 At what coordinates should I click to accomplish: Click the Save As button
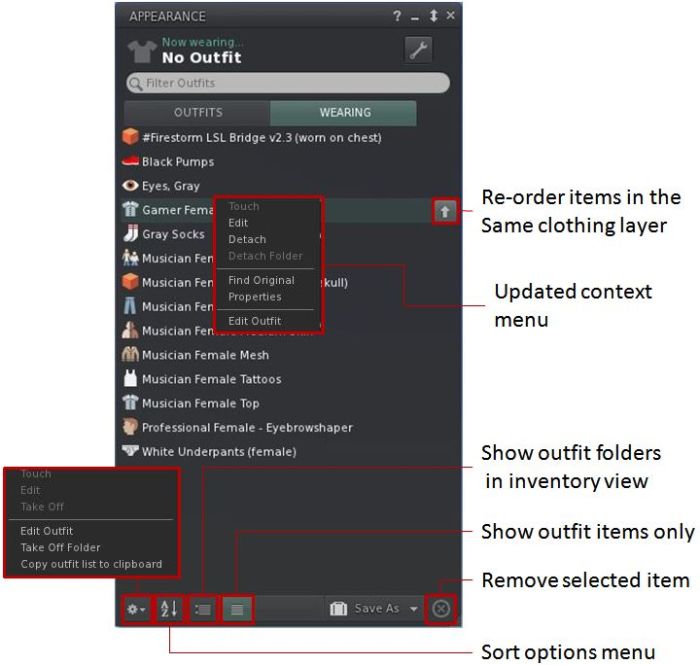366,608
